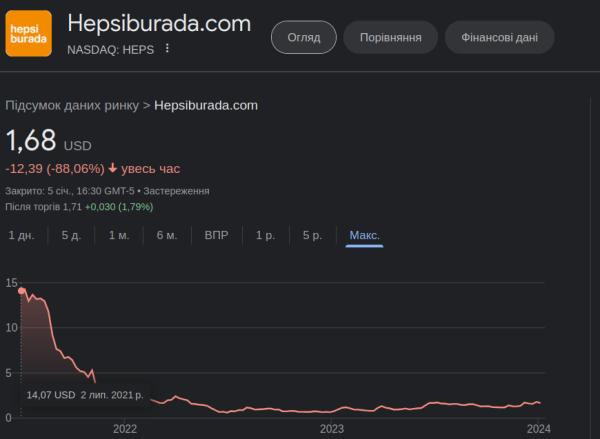Open the Фінансові дані tab
This screenshot has width=600, height=439.
499,38
